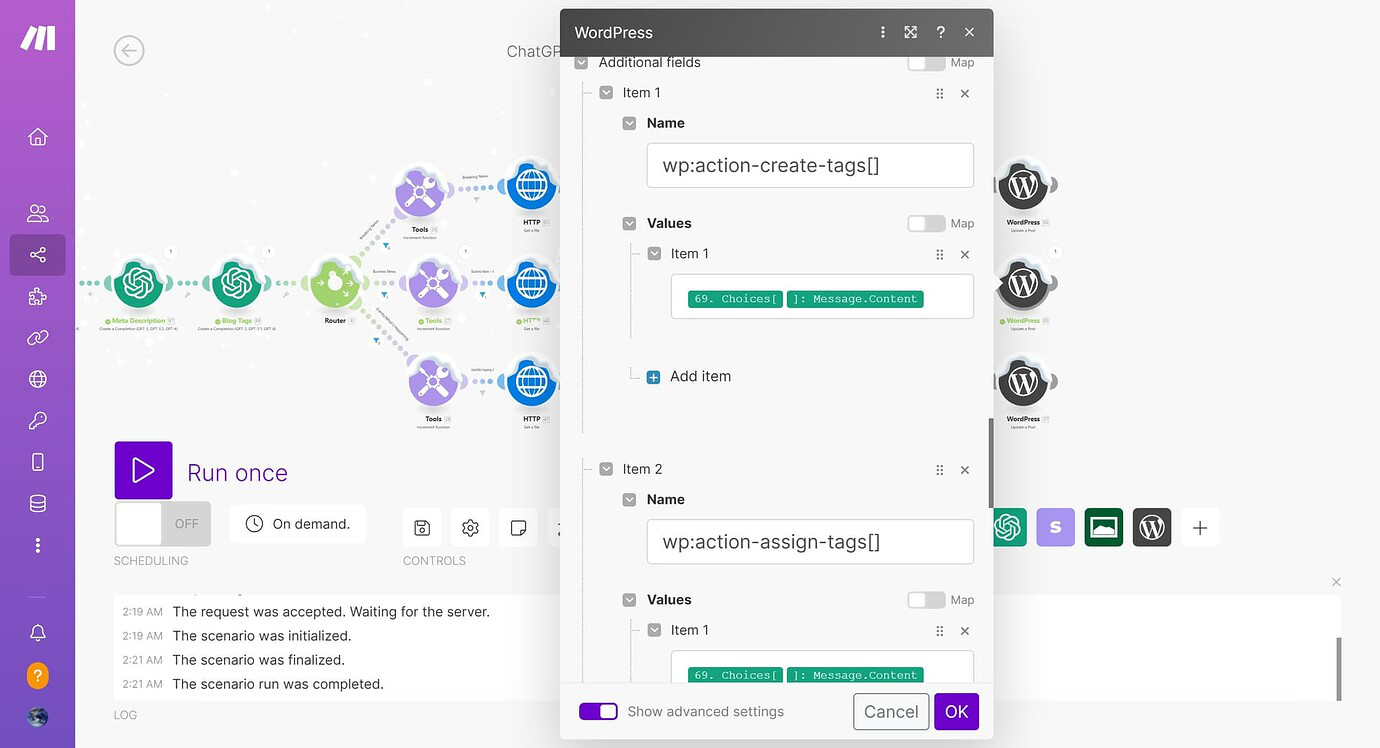
Task: Select the HTTP module in the top branch
Action: [x=531, y=186]
